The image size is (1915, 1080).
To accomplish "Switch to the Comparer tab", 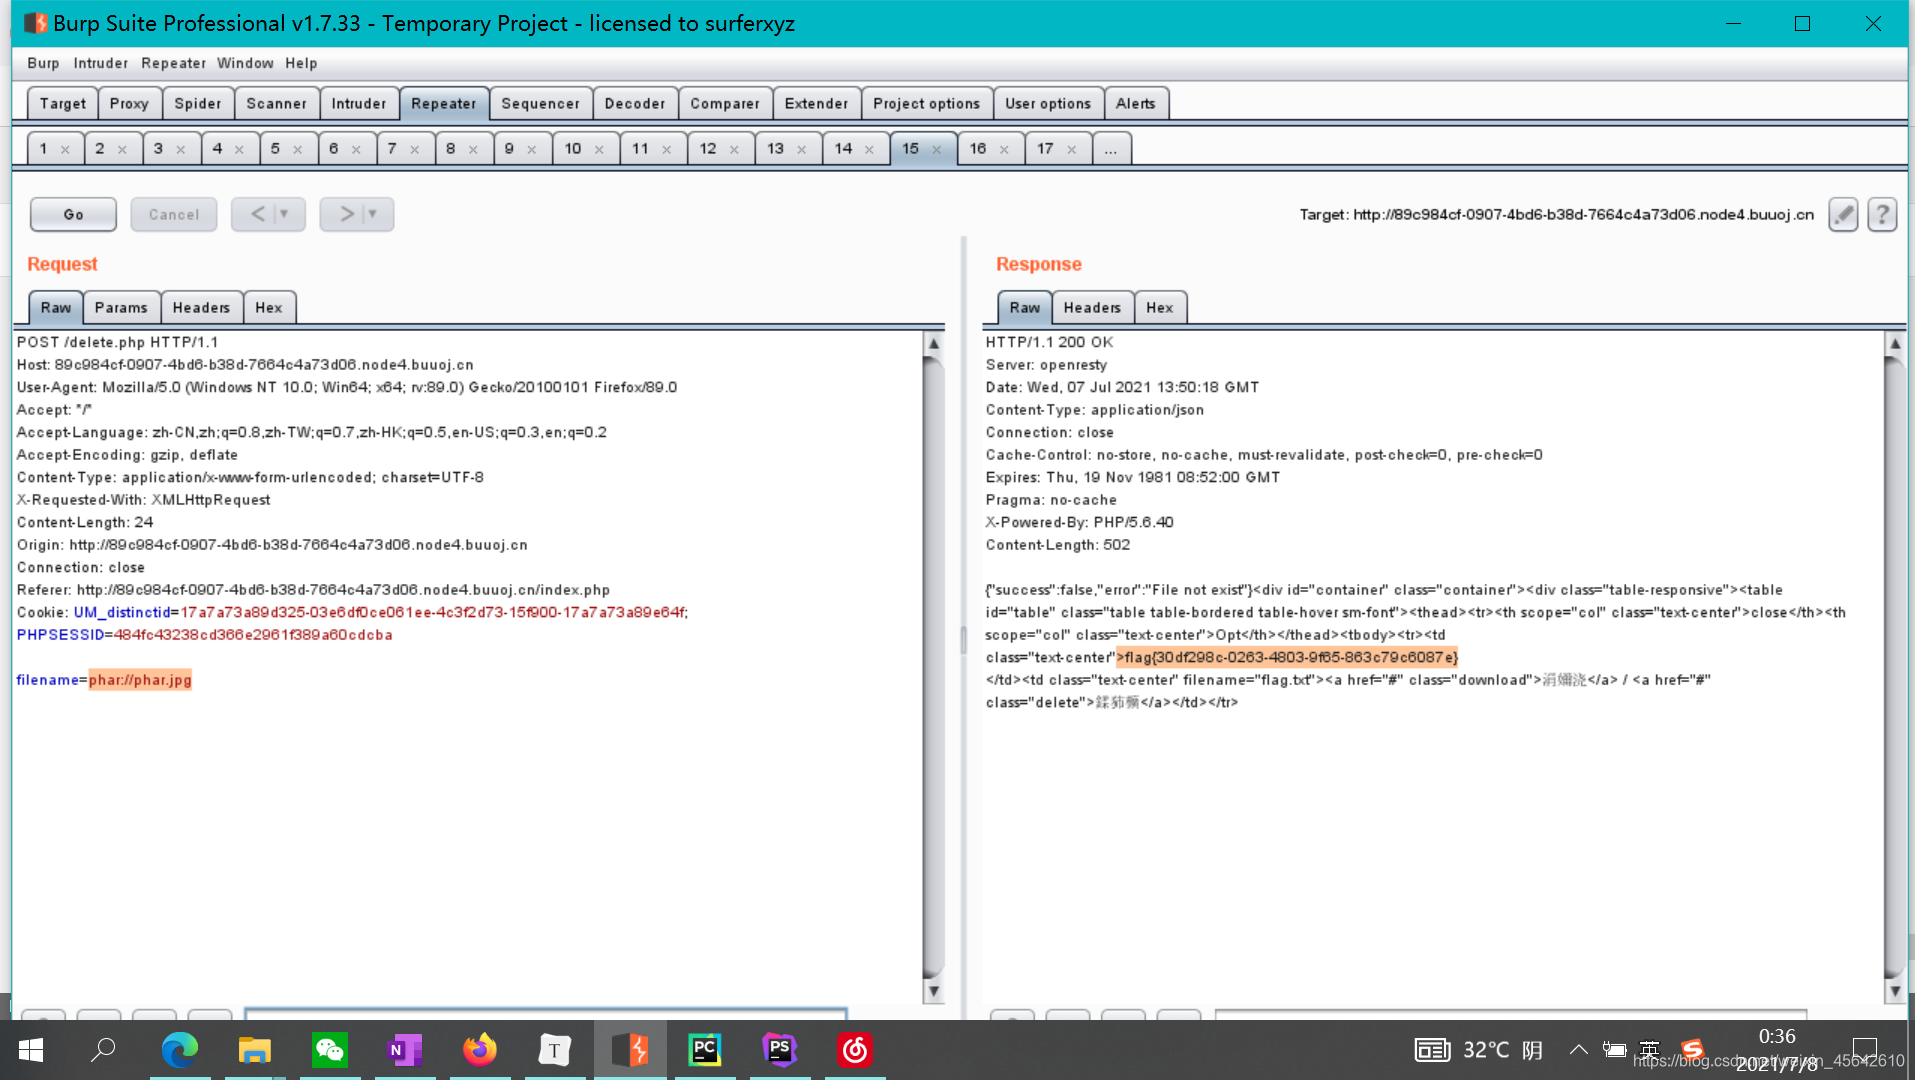I will pos(725,103).
